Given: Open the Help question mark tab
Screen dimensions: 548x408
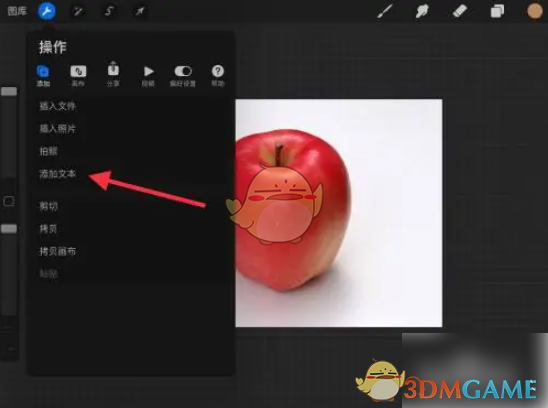Looking at the screenshot, I should (218, 76).
